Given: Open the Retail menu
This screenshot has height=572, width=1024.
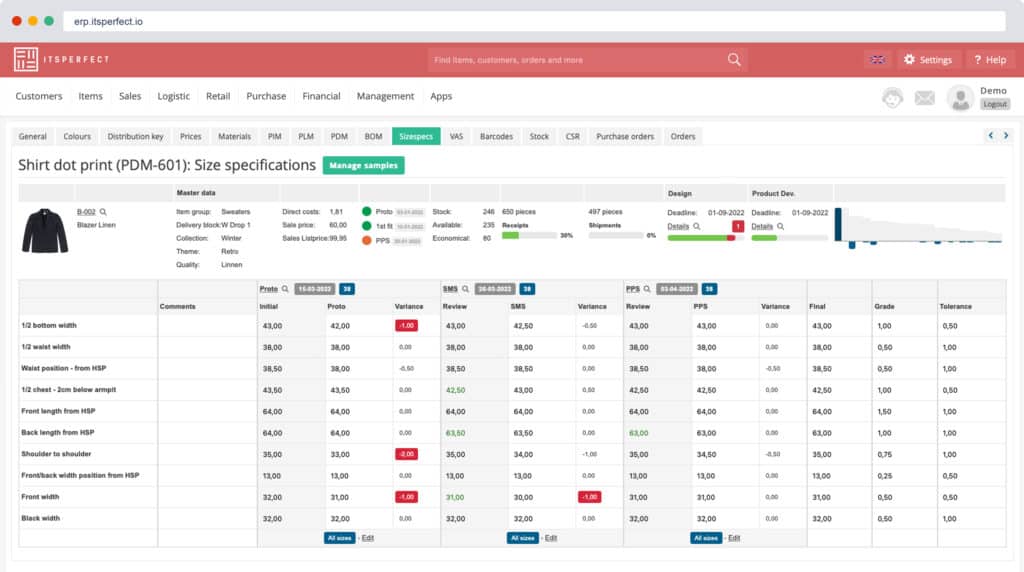Looking at the screenshot, I should [218, 96].
